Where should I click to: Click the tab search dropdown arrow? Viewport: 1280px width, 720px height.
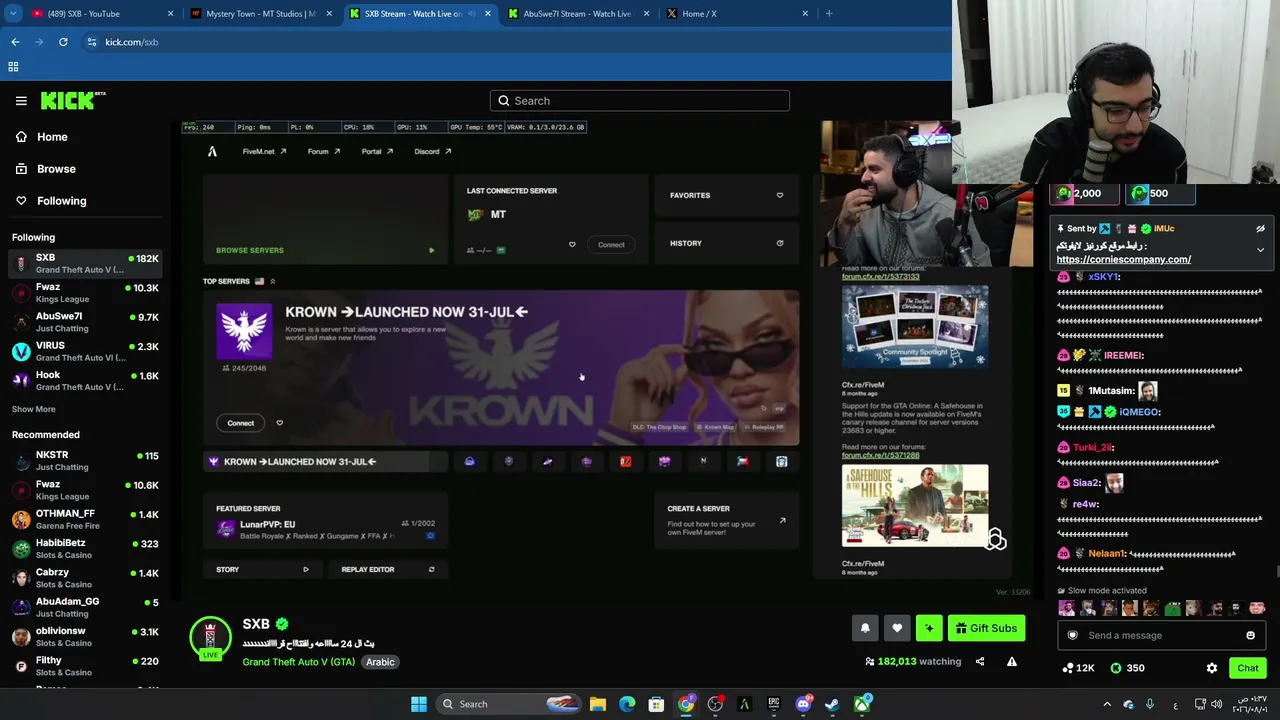13,13
